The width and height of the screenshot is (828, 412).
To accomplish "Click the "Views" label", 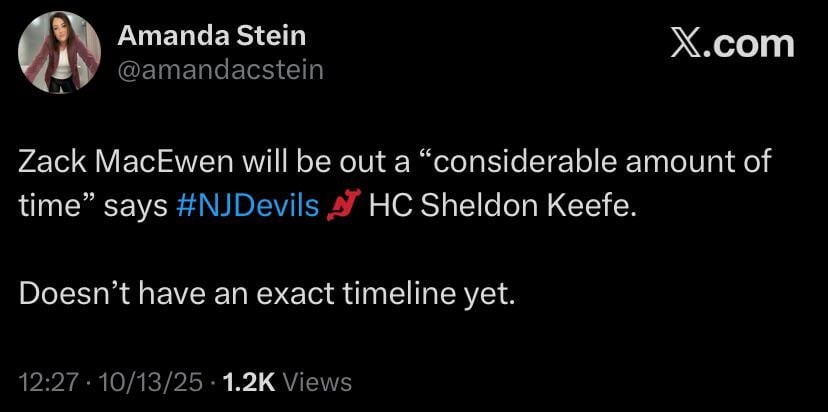I will (x=318, y=381).
